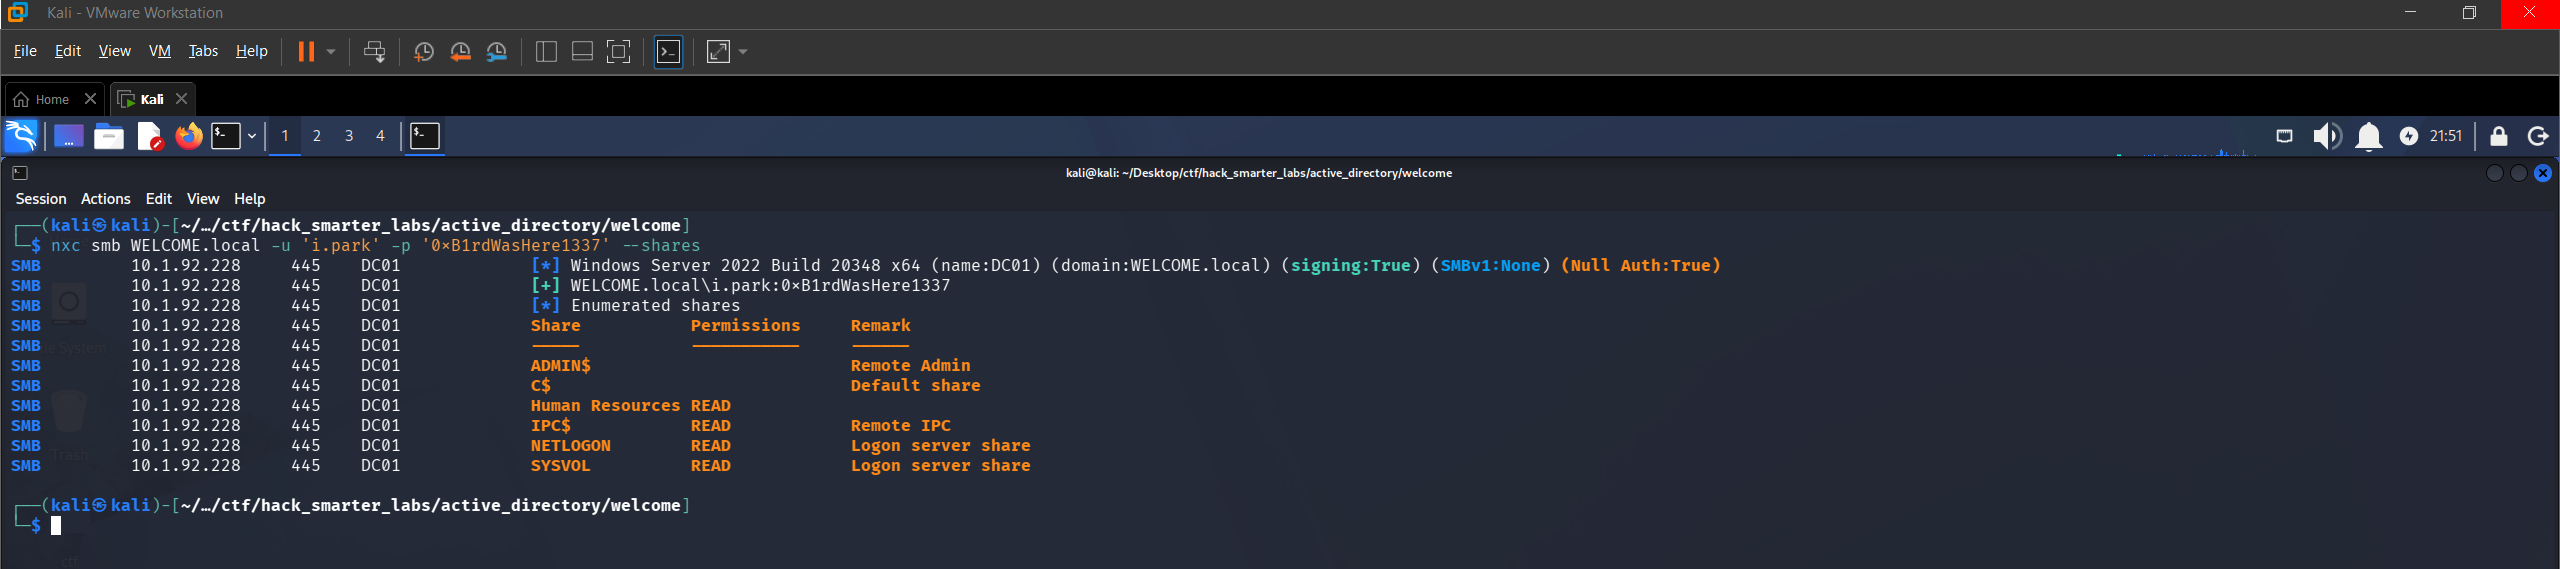Viewport: 2560px width, 569px height.
Task: Revert VM to the previous snapshot
Action: (x=460, y=51)
